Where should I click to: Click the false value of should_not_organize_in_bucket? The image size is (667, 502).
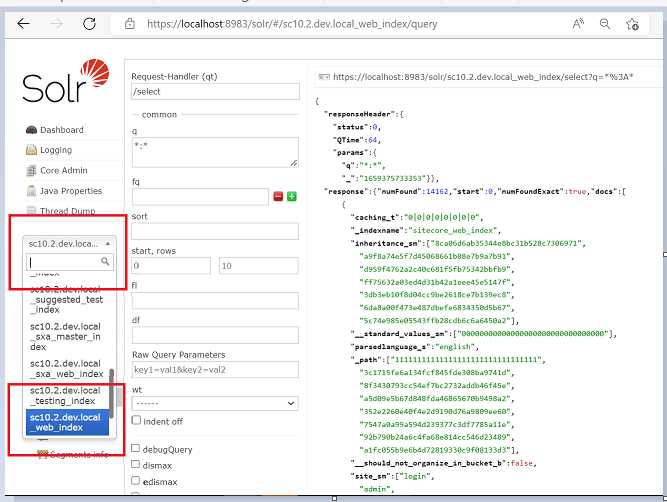(x=522, y=463)
